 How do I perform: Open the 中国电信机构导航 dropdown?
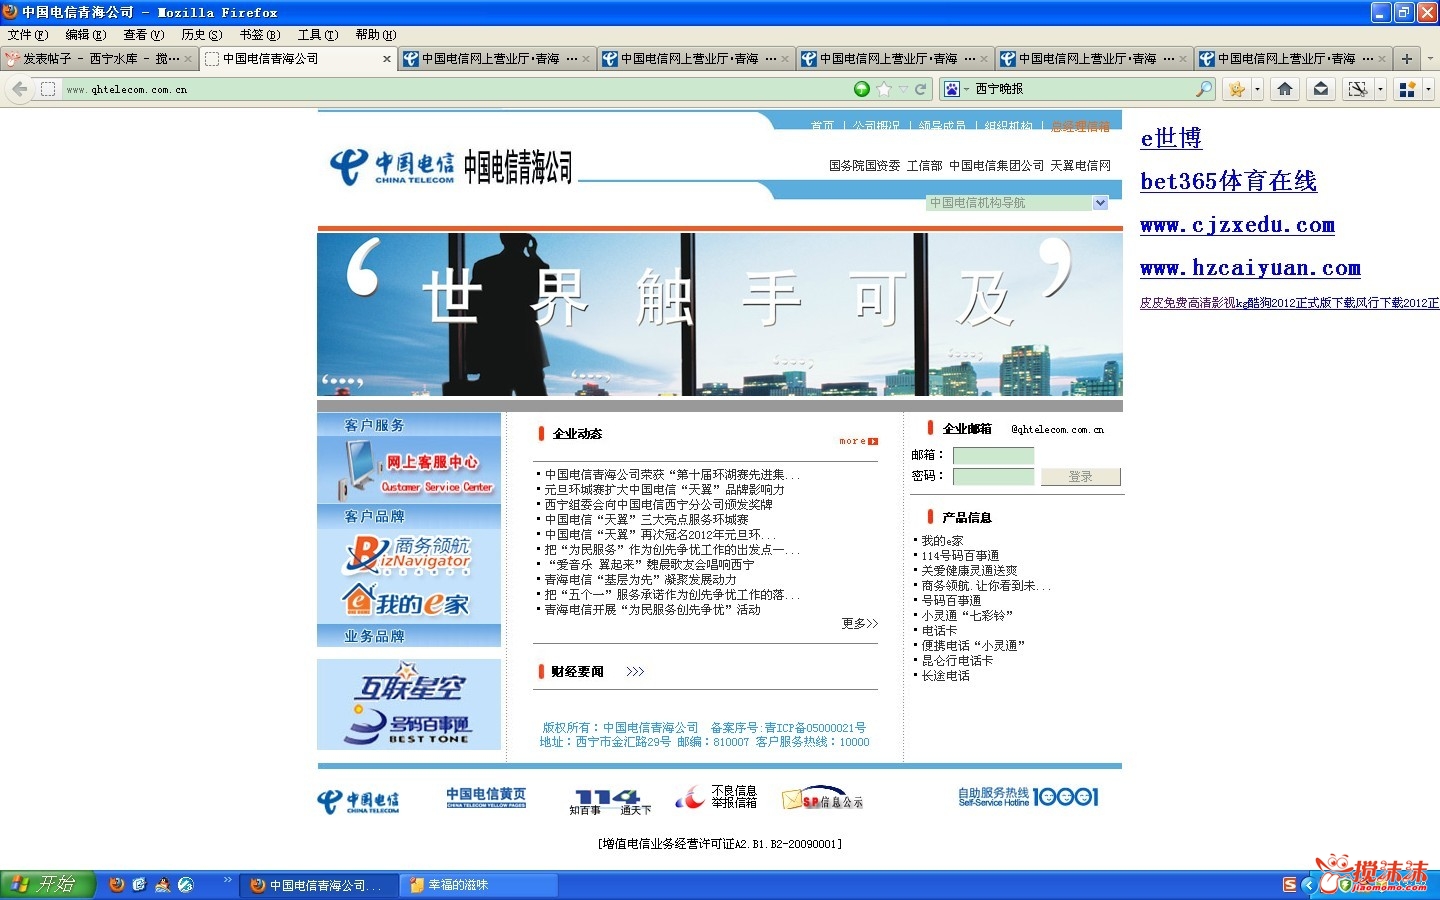pos(1017,203)
